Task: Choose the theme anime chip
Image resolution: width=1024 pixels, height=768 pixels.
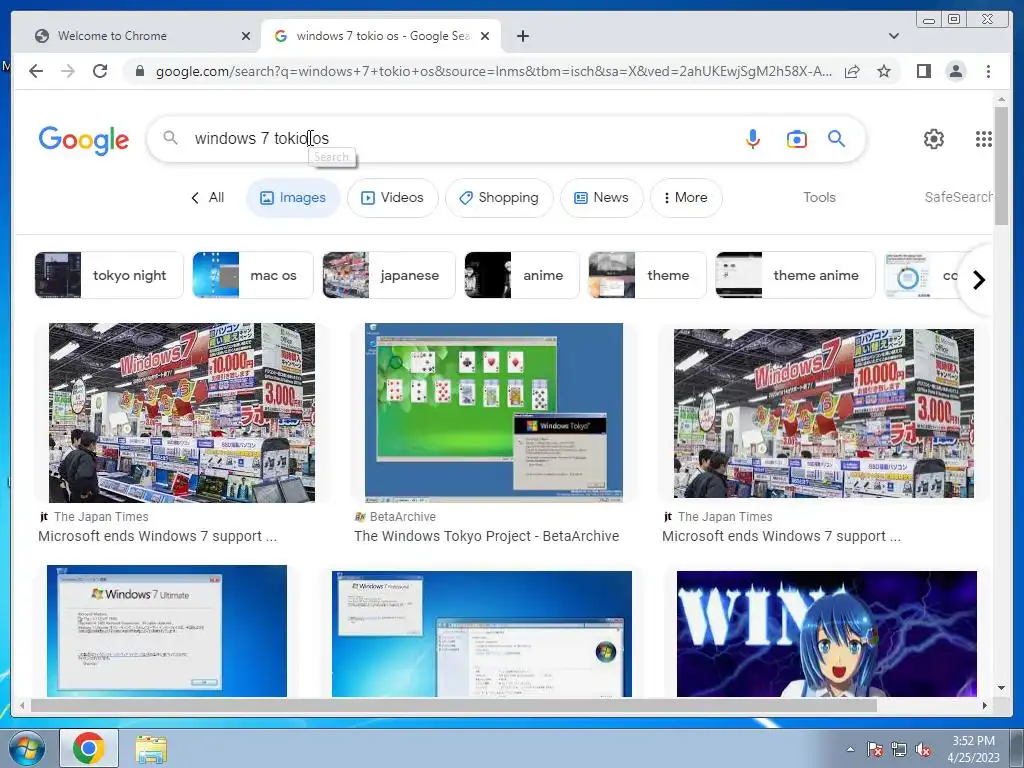Action: click(795, 275)
